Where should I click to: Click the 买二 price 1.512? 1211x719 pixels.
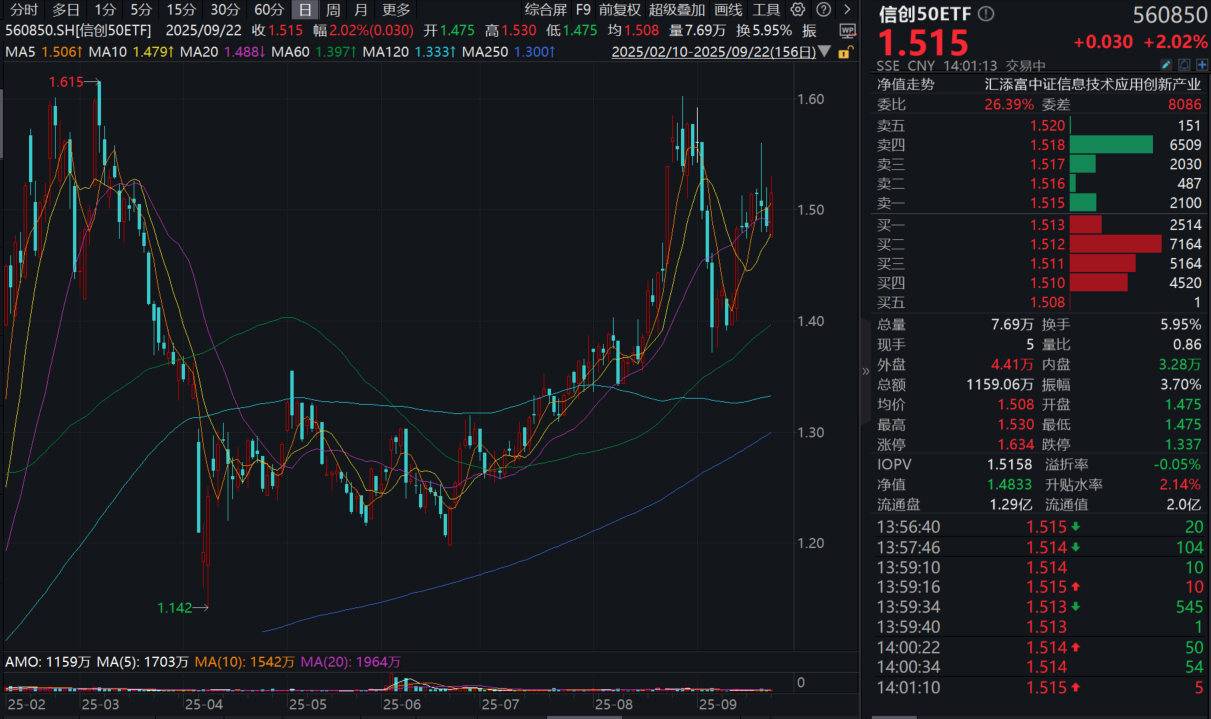pos(1047,244)
